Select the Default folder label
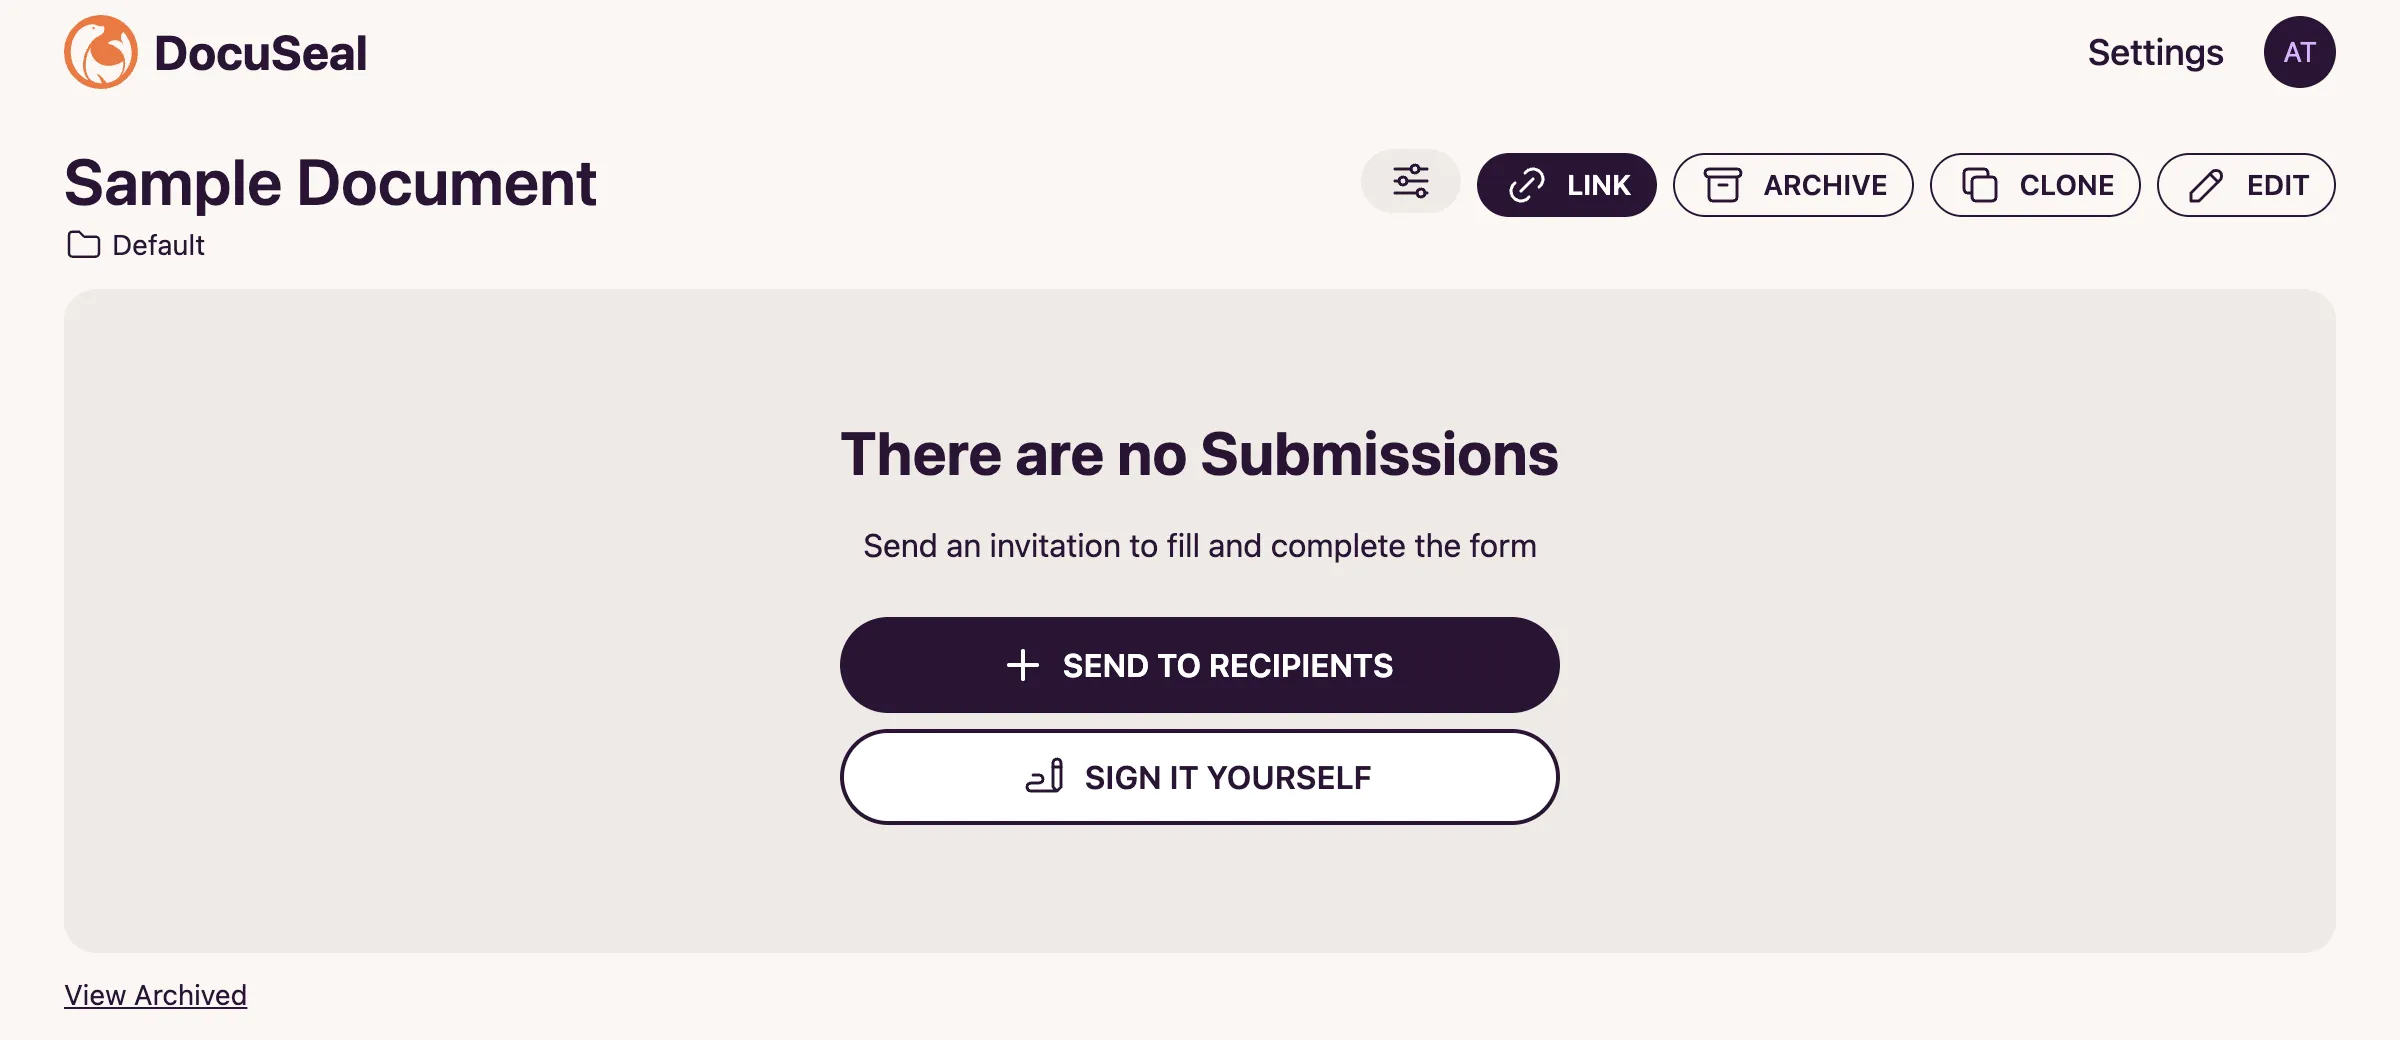This screenshot has width=2400, height=1040. (158, 244)
